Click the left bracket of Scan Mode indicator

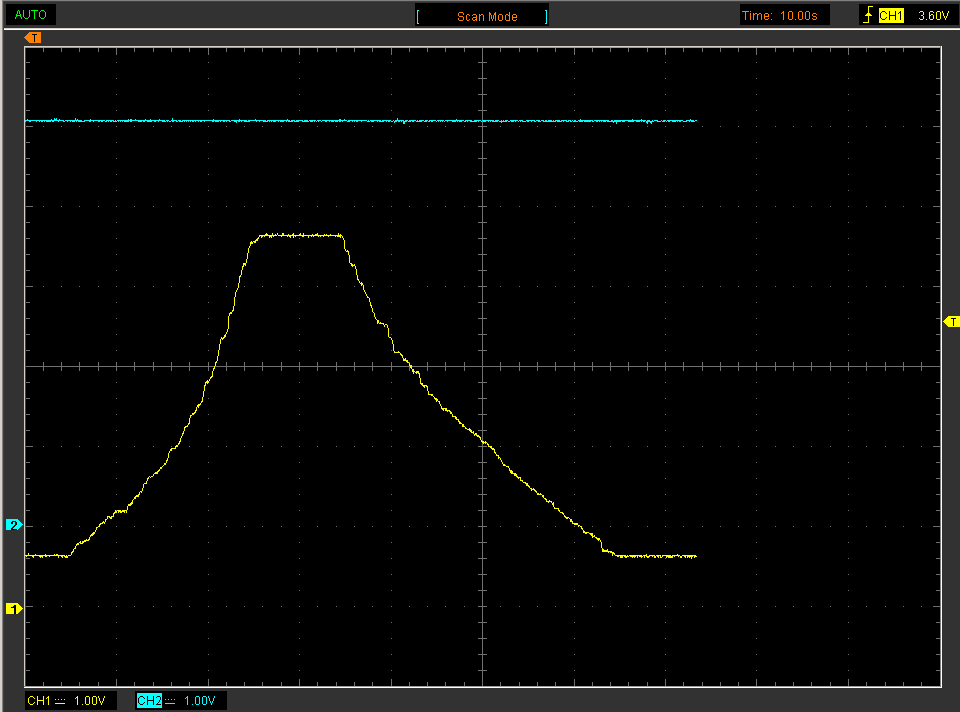tap(418, 17)
